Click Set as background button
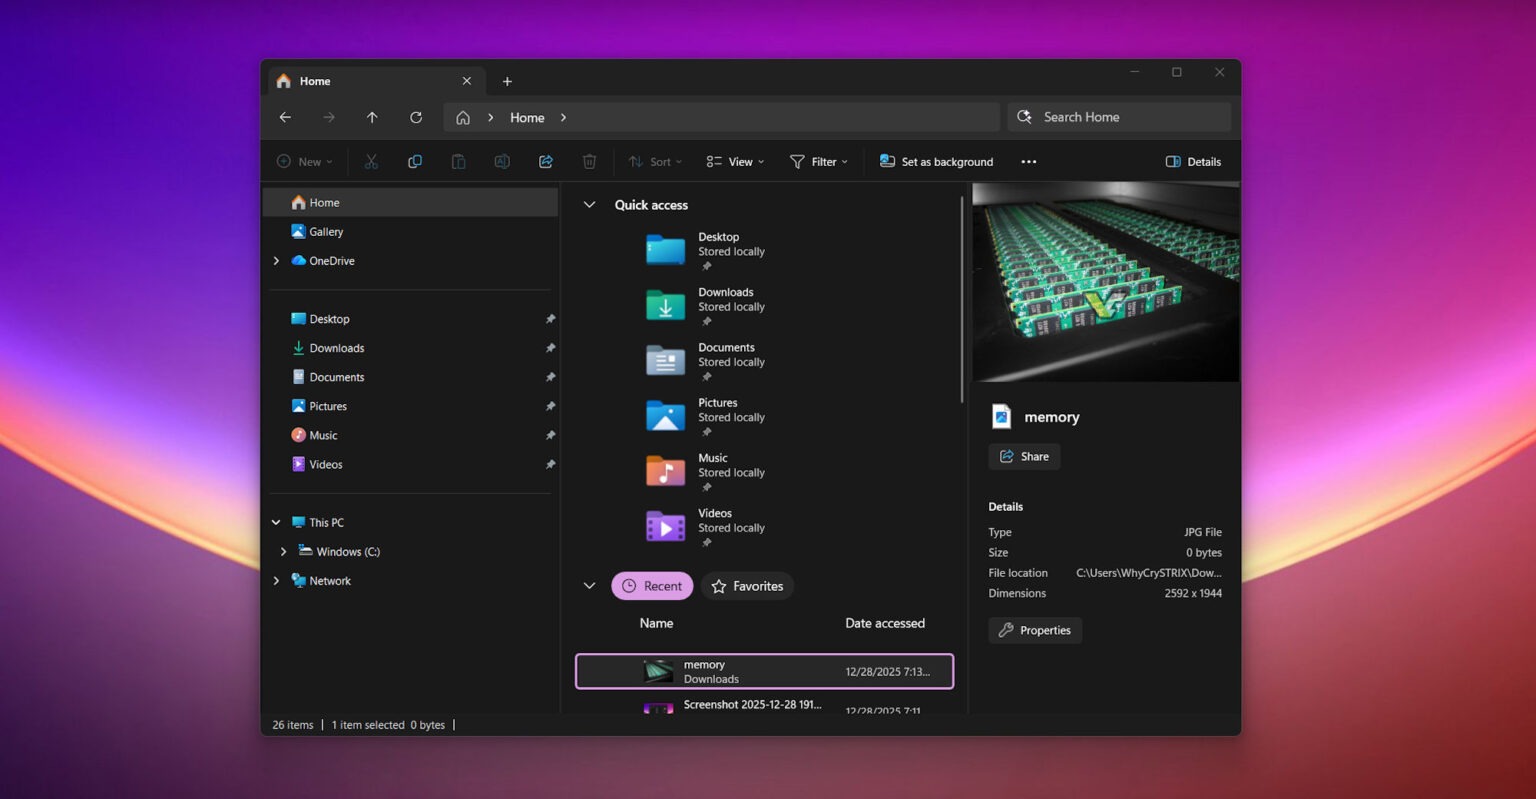1536x799 pixels. pyautogui.click(x=937, y=162)
